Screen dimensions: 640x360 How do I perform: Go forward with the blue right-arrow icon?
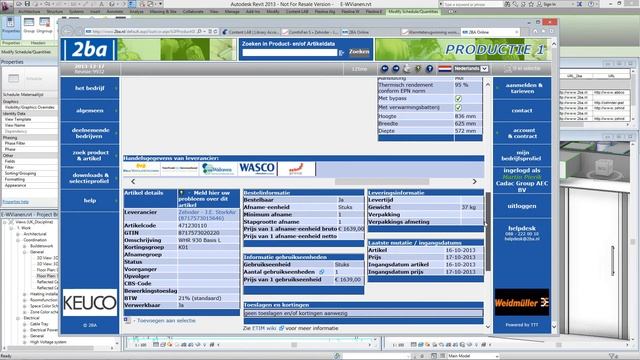396,69
